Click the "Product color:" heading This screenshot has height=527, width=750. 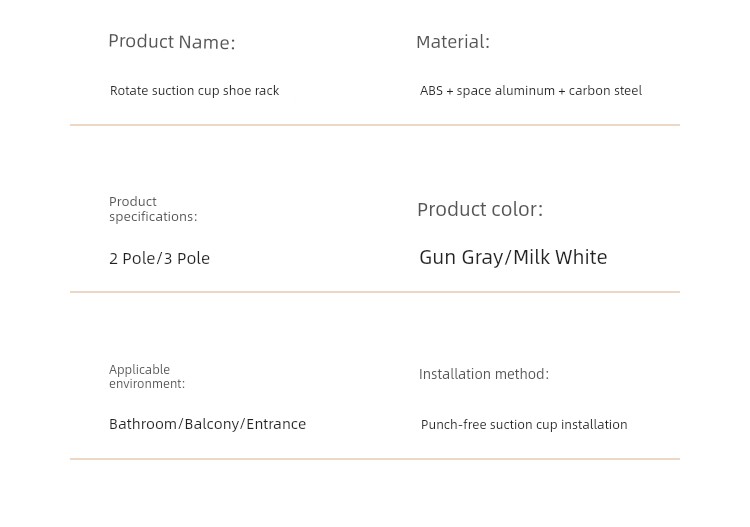point(479,209)
